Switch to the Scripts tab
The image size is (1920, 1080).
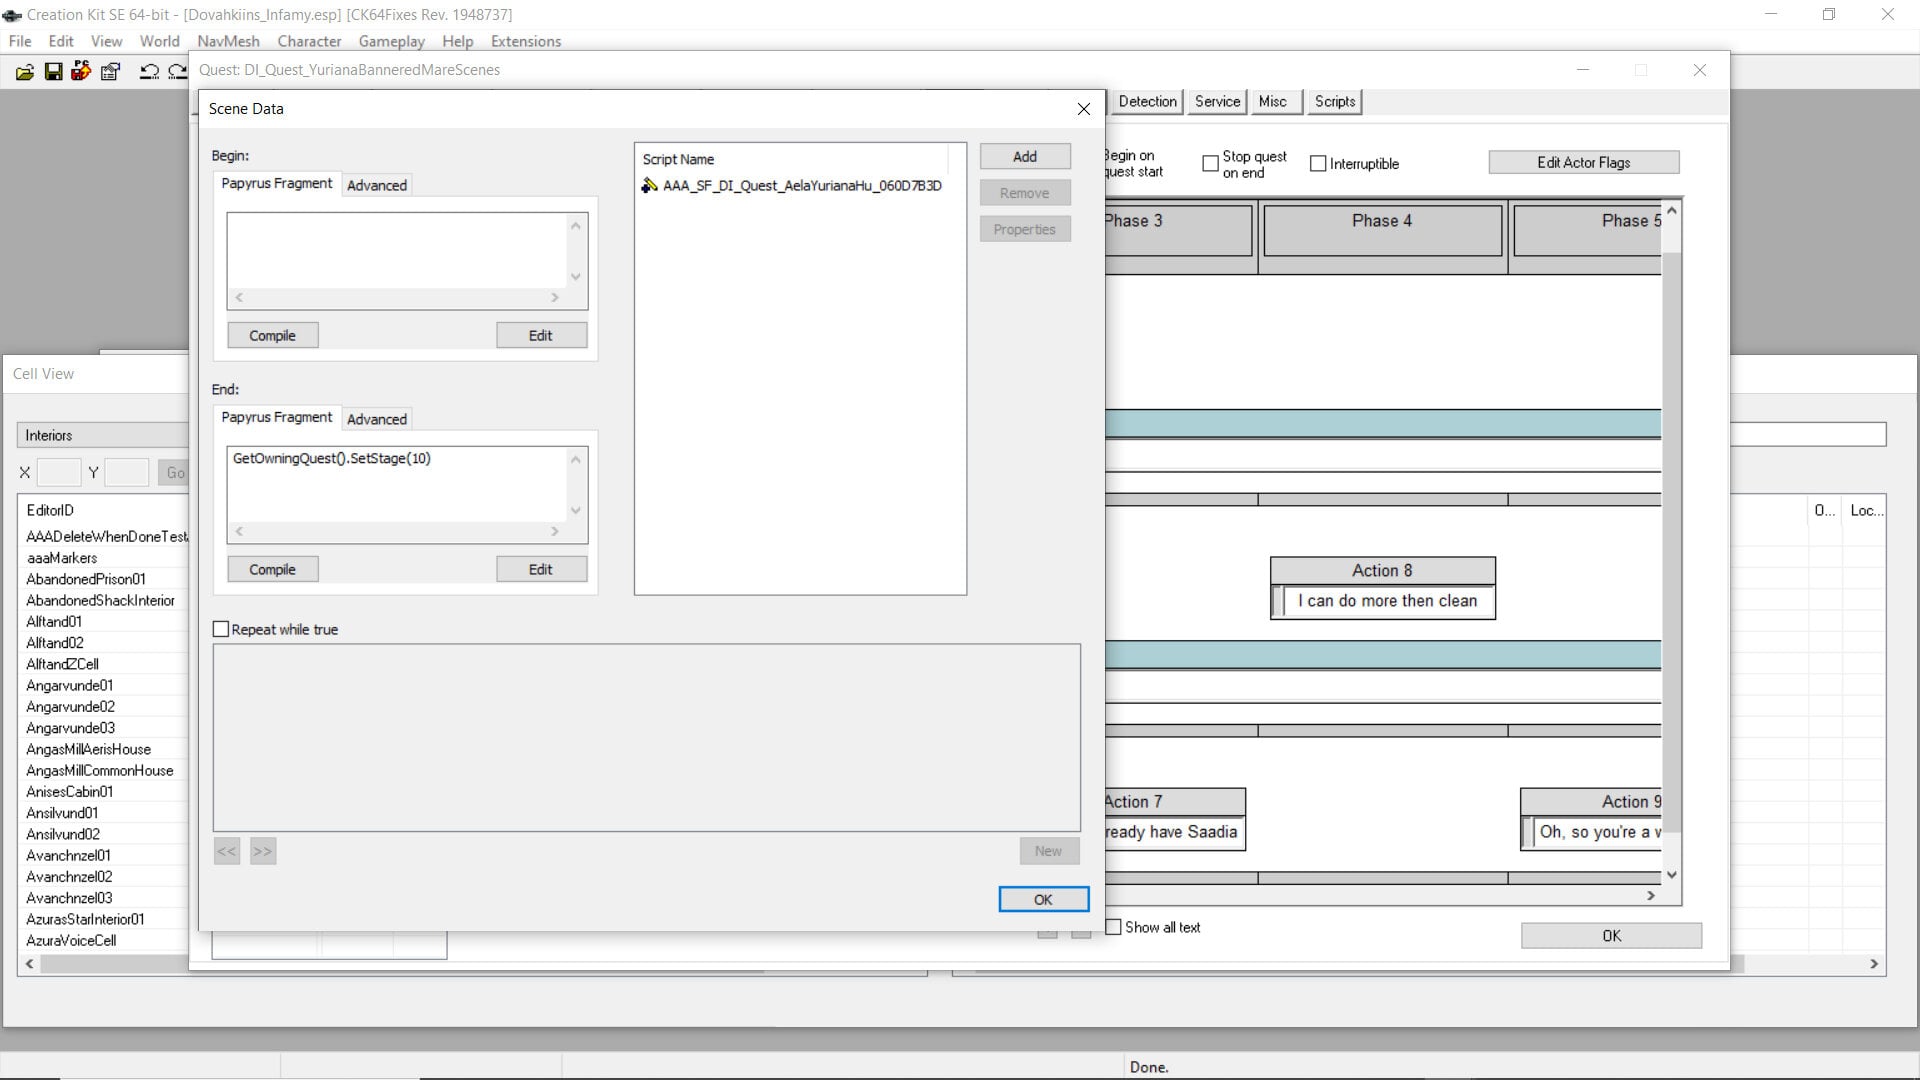tap(1335, 101)
